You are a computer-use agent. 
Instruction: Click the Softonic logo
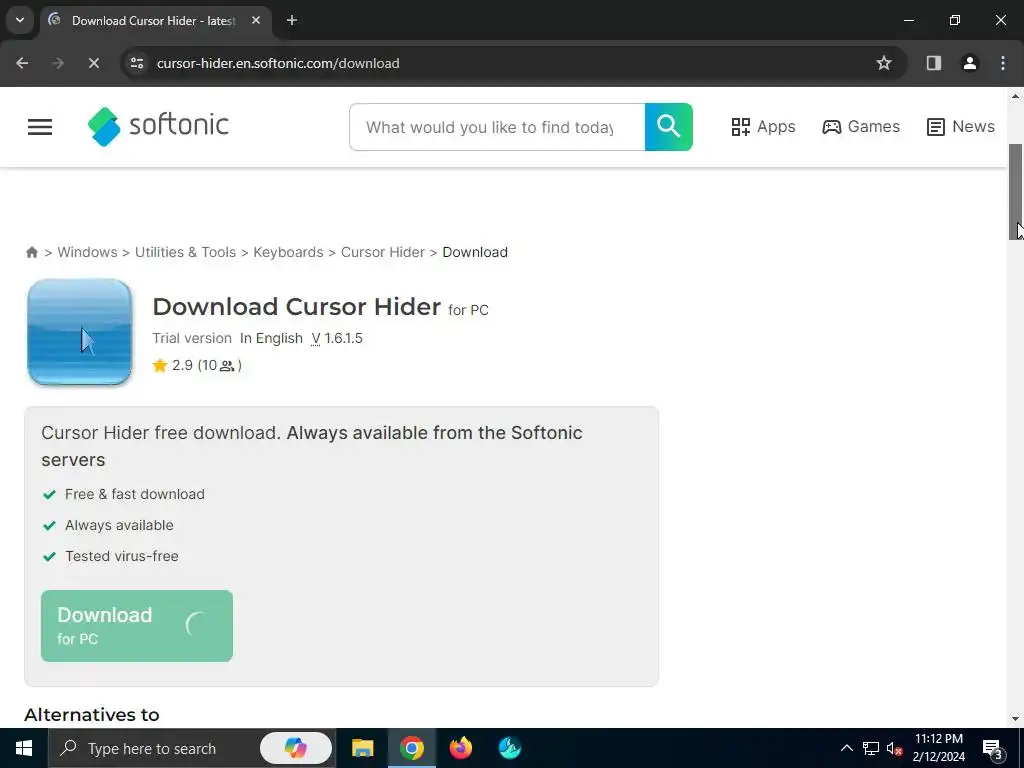[158, 126]
